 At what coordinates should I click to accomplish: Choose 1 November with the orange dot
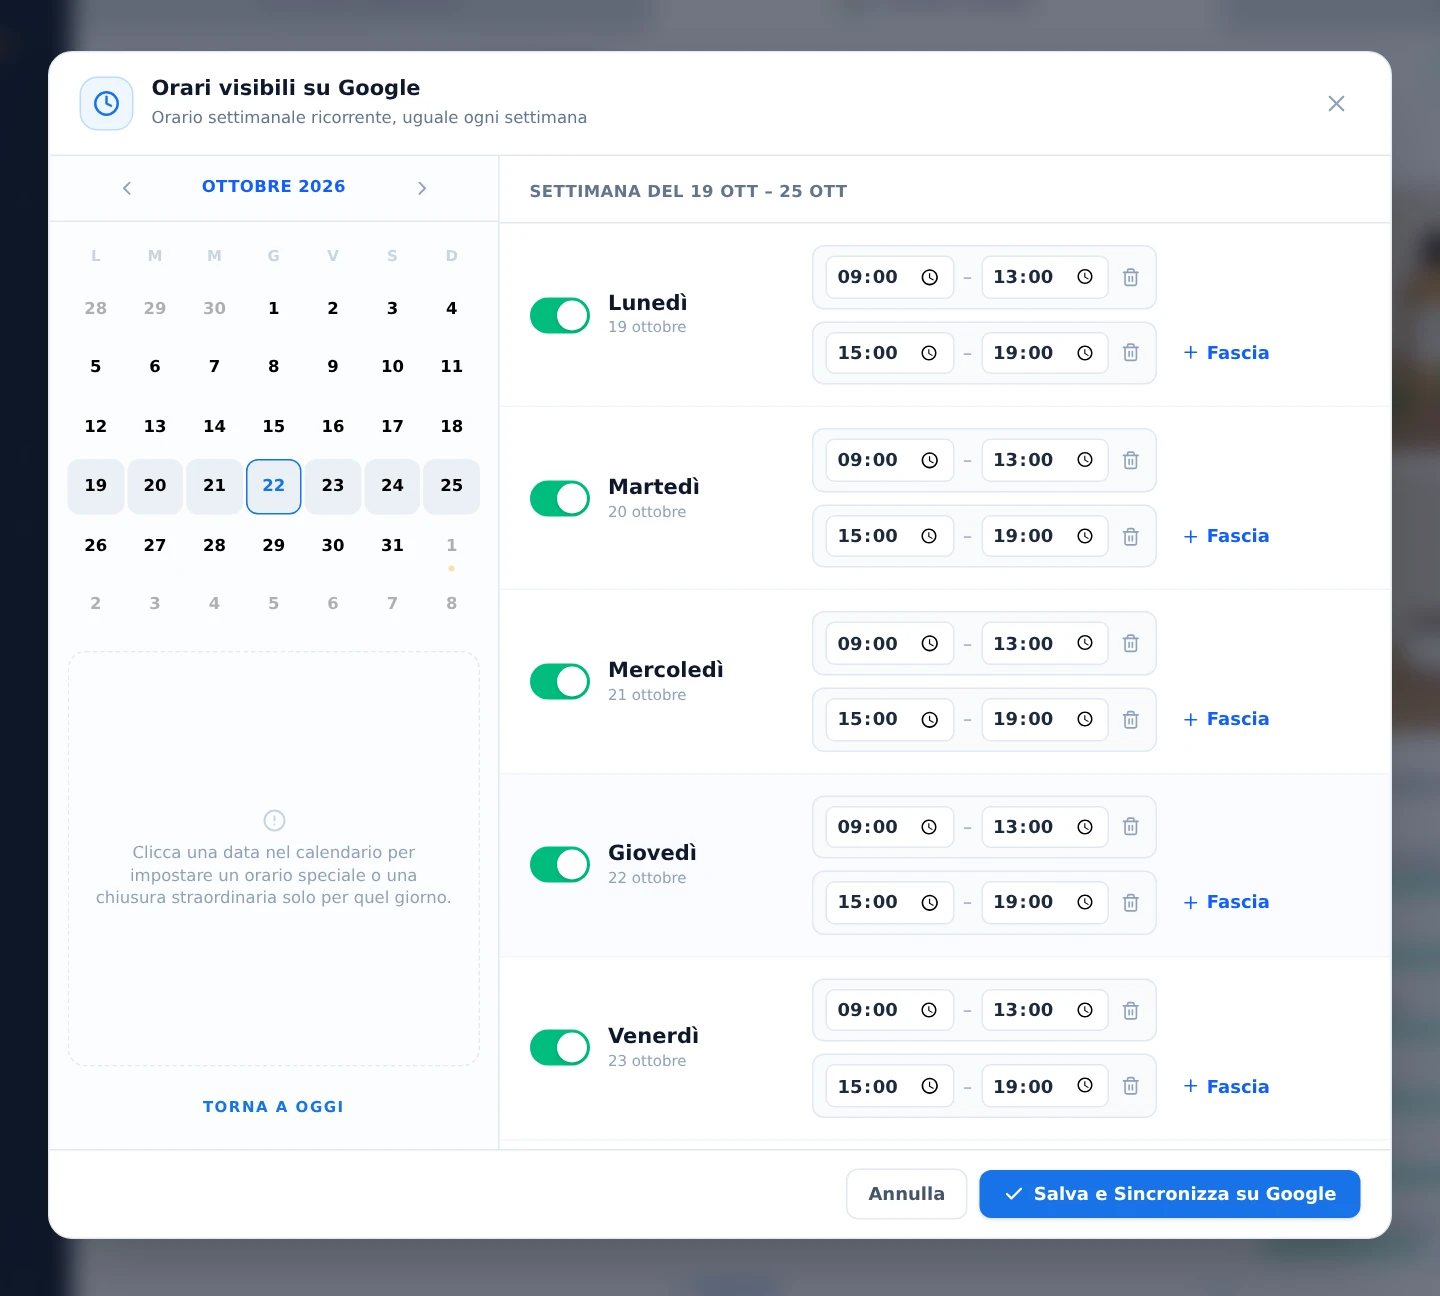pyautogui.click(x=452, y=545)
